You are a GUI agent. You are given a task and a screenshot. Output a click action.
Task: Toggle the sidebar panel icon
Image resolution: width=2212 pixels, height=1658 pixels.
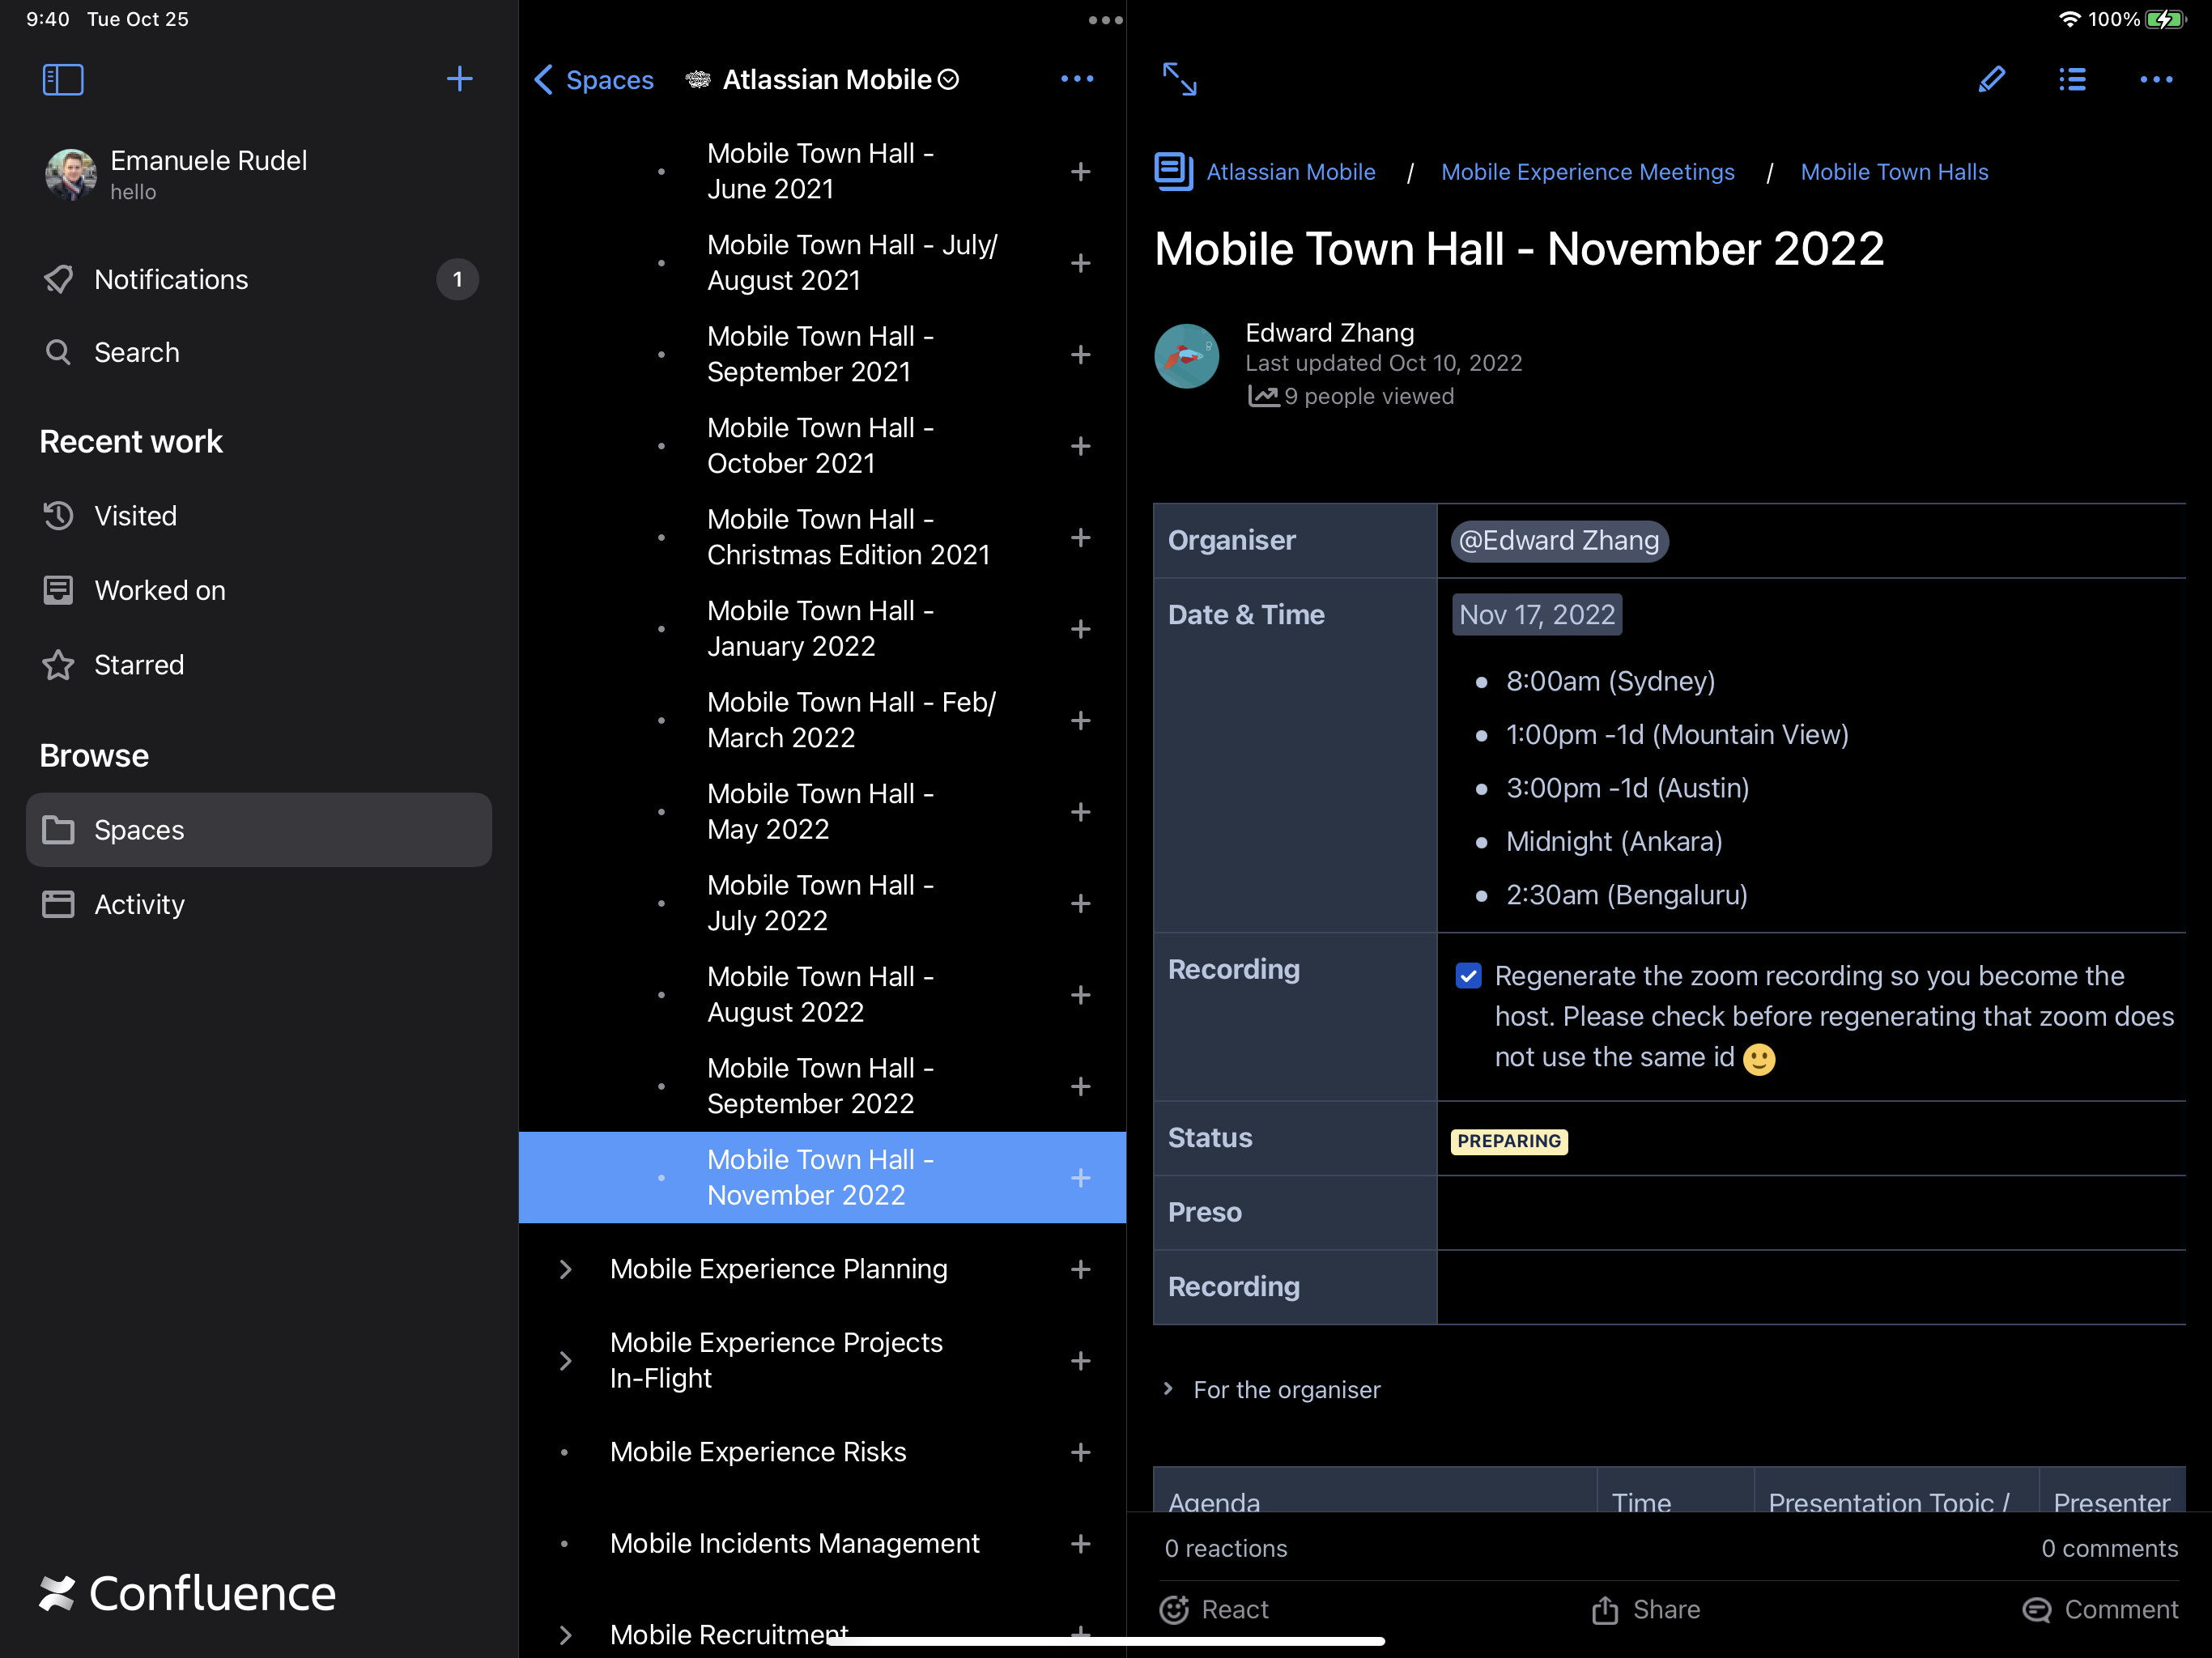(63, 79)
